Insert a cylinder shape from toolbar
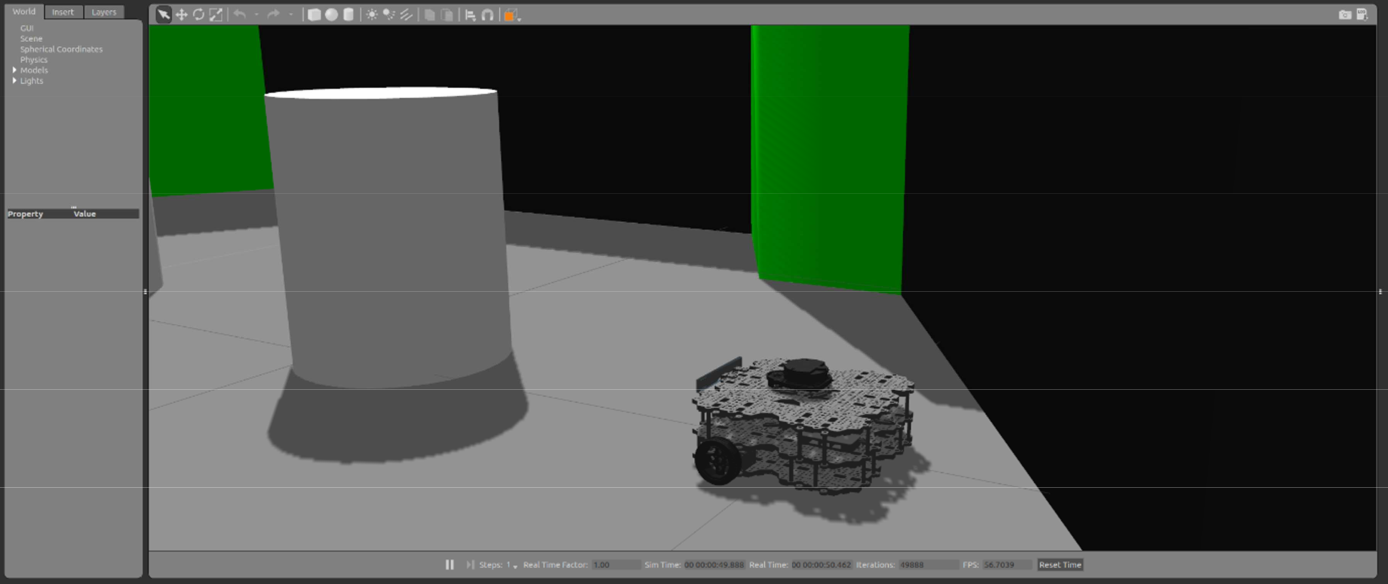 point(348,15)
